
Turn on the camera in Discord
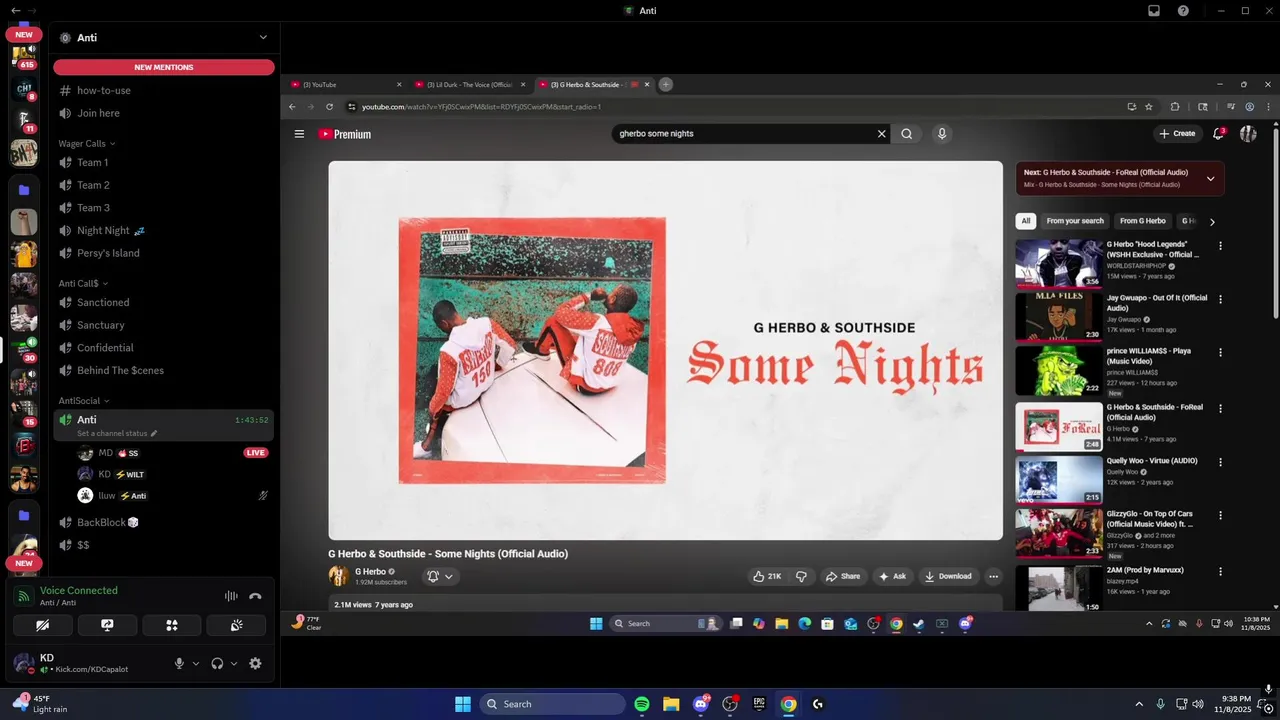point(43,625)
